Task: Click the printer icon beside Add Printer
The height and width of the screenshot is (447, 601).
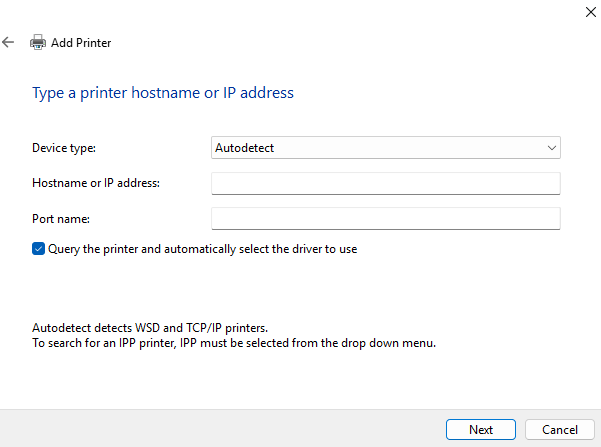Action: 38,43
